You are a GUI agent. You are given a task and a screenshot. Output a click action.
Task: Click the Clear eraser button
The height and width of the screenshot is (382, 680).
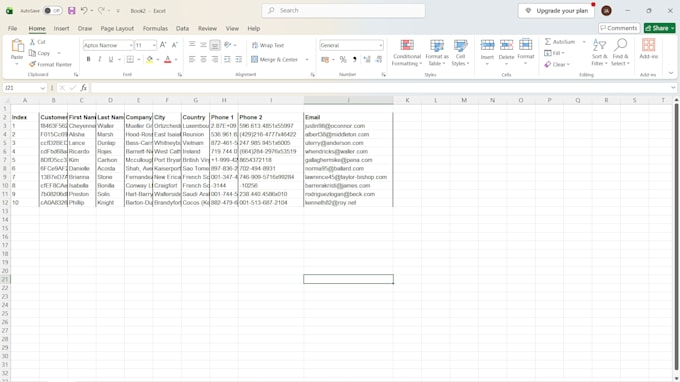pos(557,64)
